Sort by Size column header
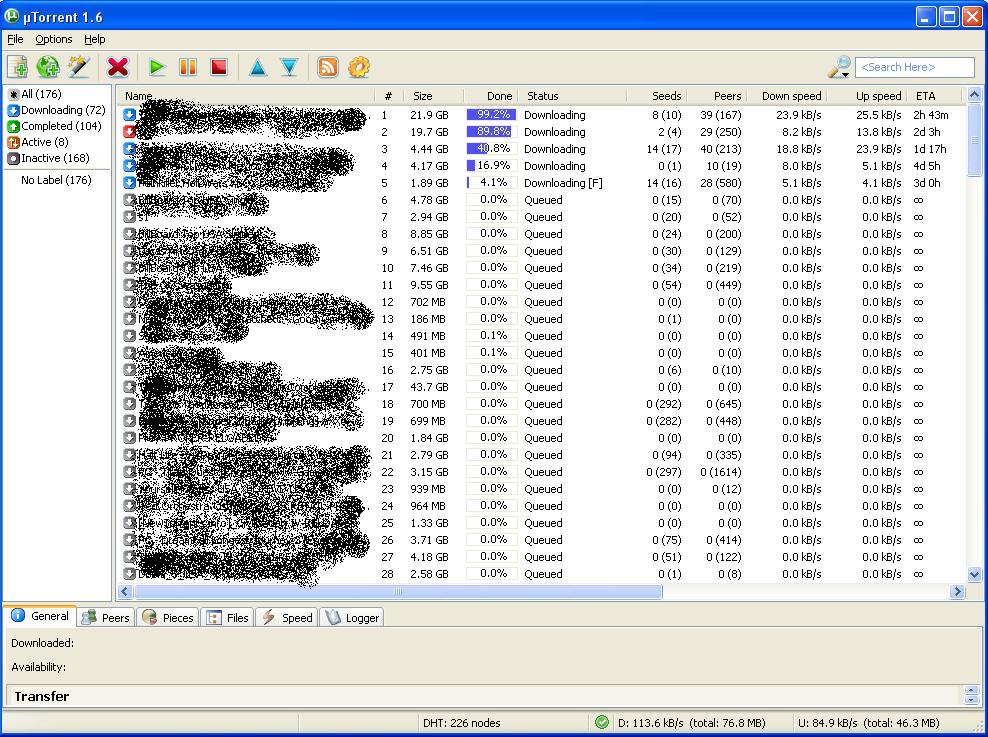 [434, 96]
